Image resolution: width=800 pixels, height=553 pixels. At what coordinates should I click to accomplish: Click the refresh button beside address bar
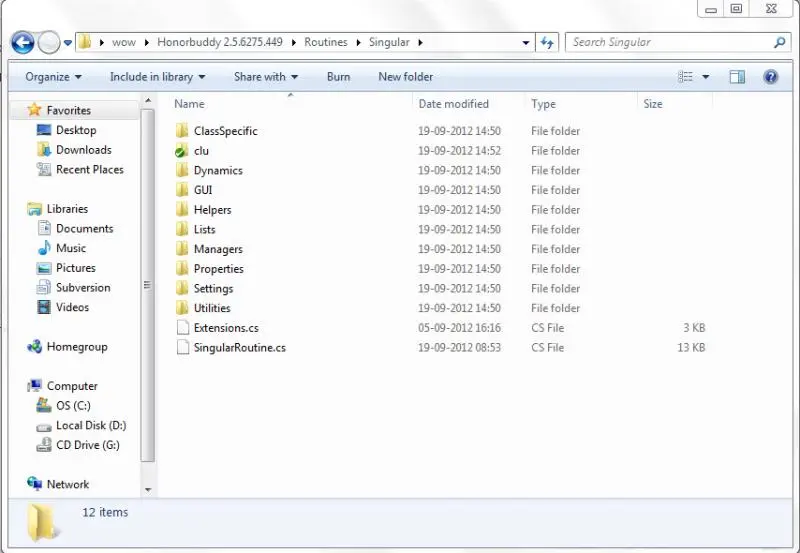(547, 43)
